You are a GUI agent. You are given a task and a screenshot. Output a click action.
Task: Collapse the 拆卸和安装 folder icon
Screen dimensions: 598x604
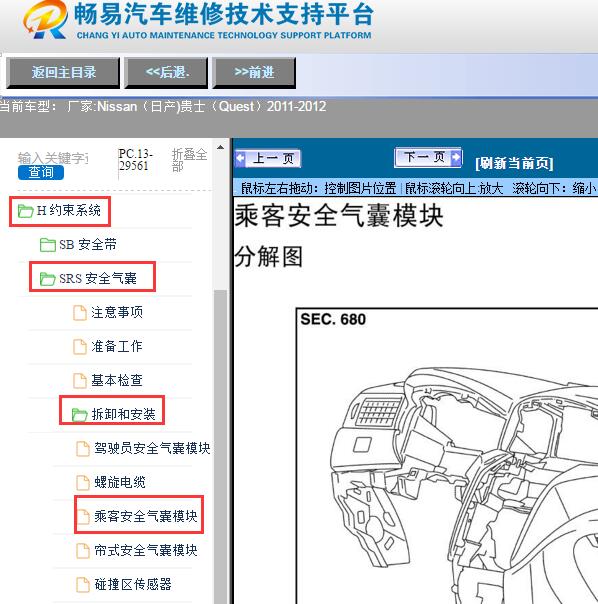tap(80, 414)
